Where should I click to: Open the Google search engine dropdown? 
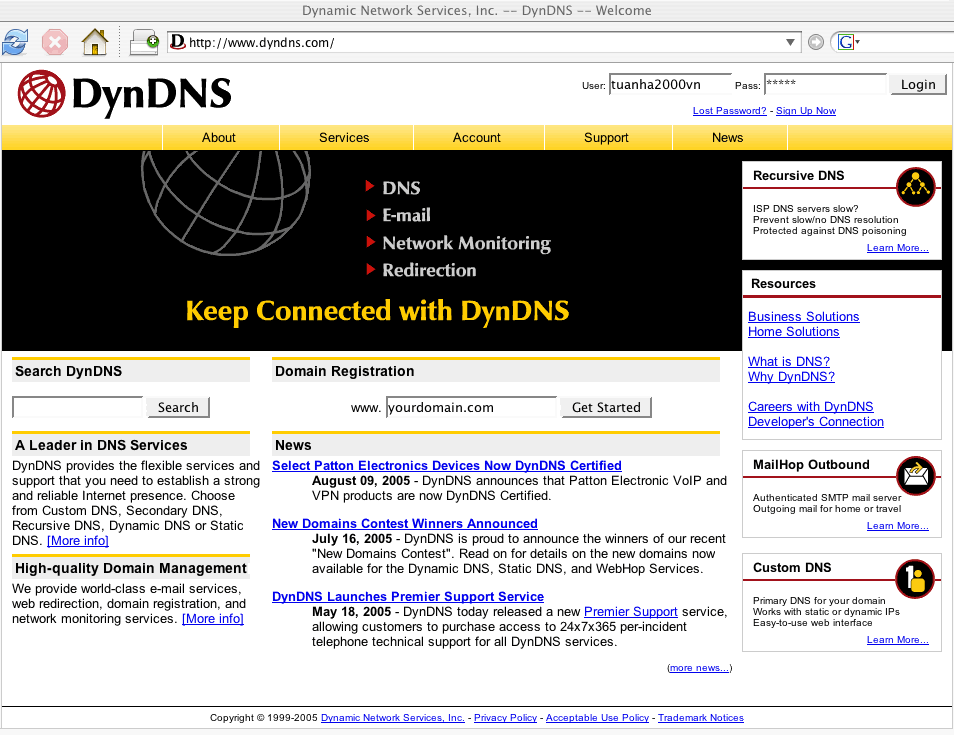tap(849, 42)
